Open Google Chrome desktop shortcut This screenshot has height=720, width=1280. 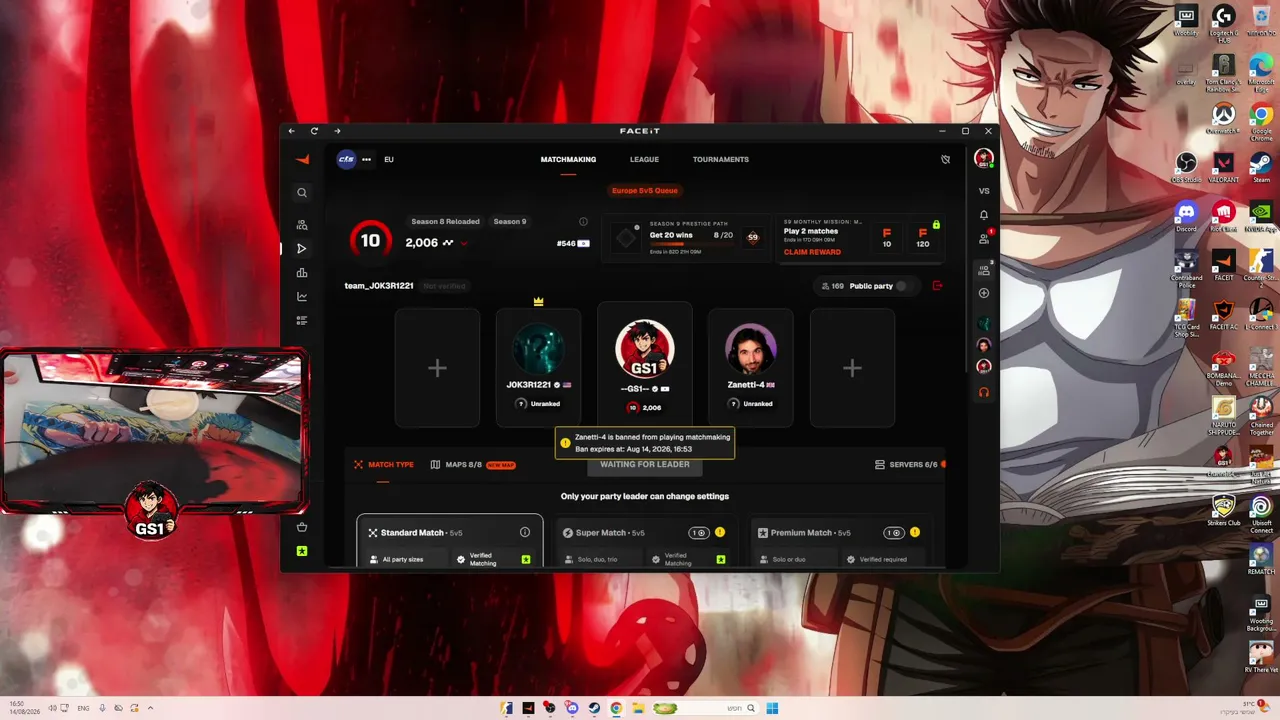click(1261, 121)
